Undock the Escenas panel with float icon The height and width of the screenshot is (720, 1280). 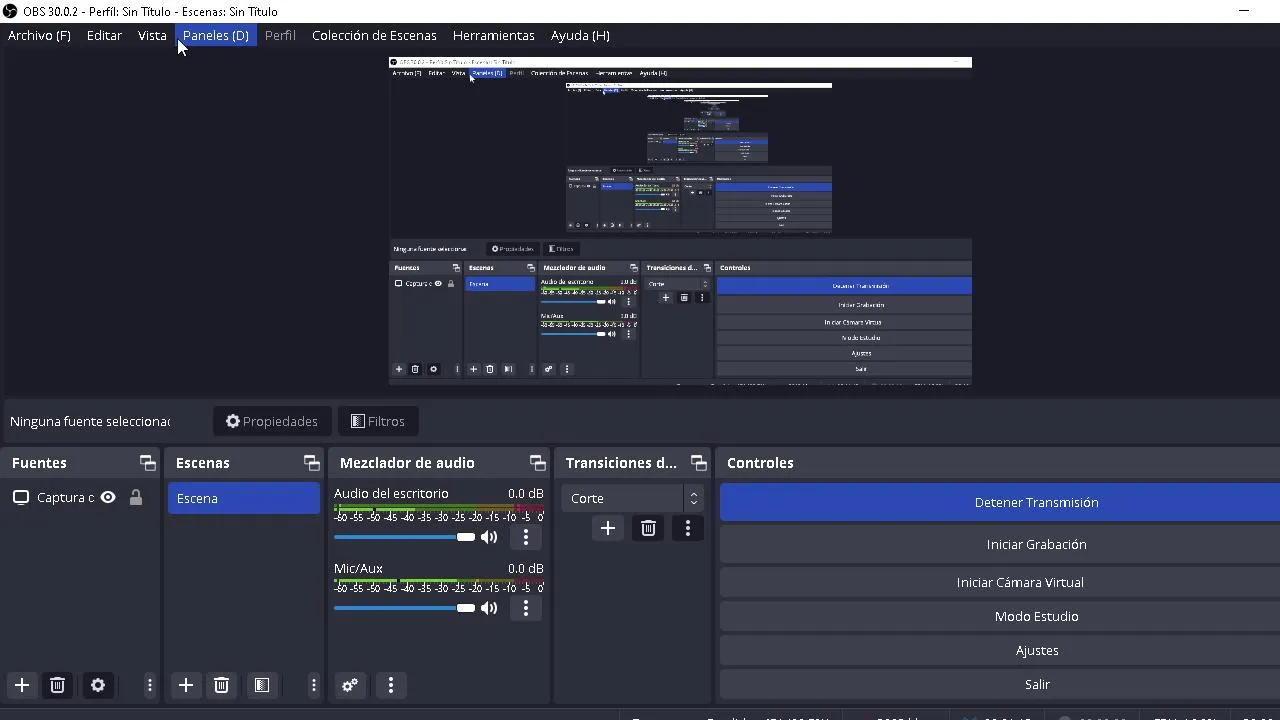point(312,463)
